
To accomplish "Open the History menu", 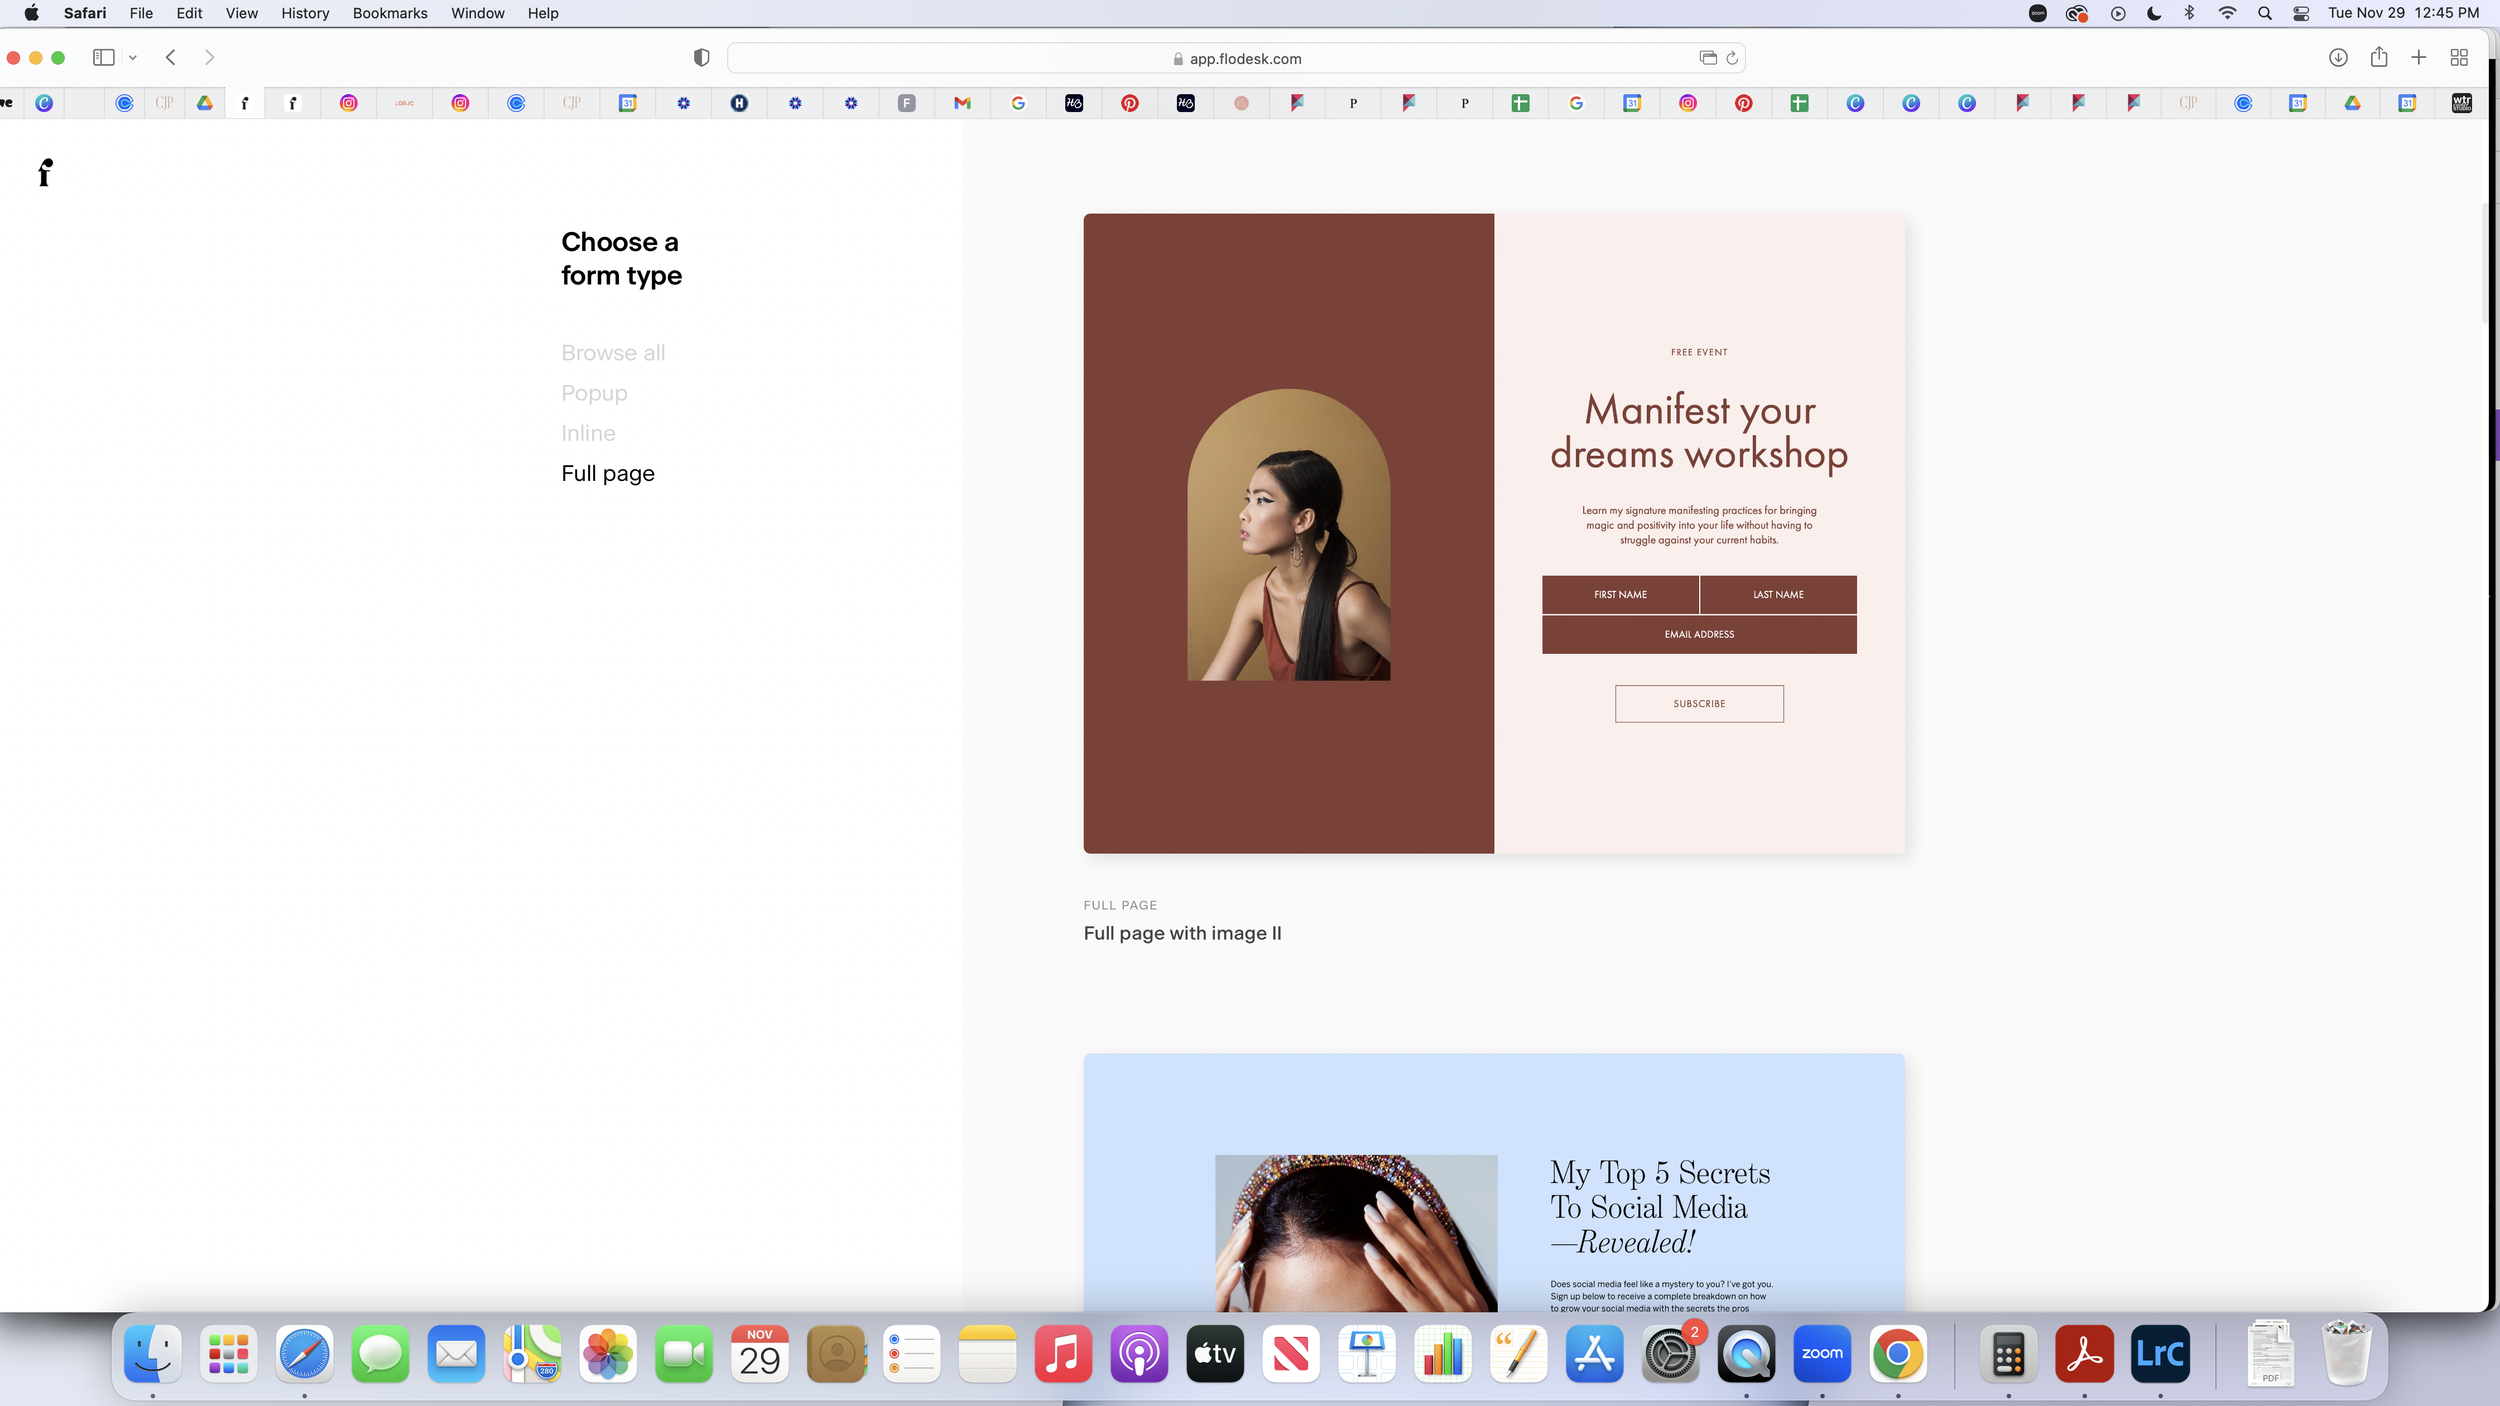I will pyautogui.click(x=305, y=13).
